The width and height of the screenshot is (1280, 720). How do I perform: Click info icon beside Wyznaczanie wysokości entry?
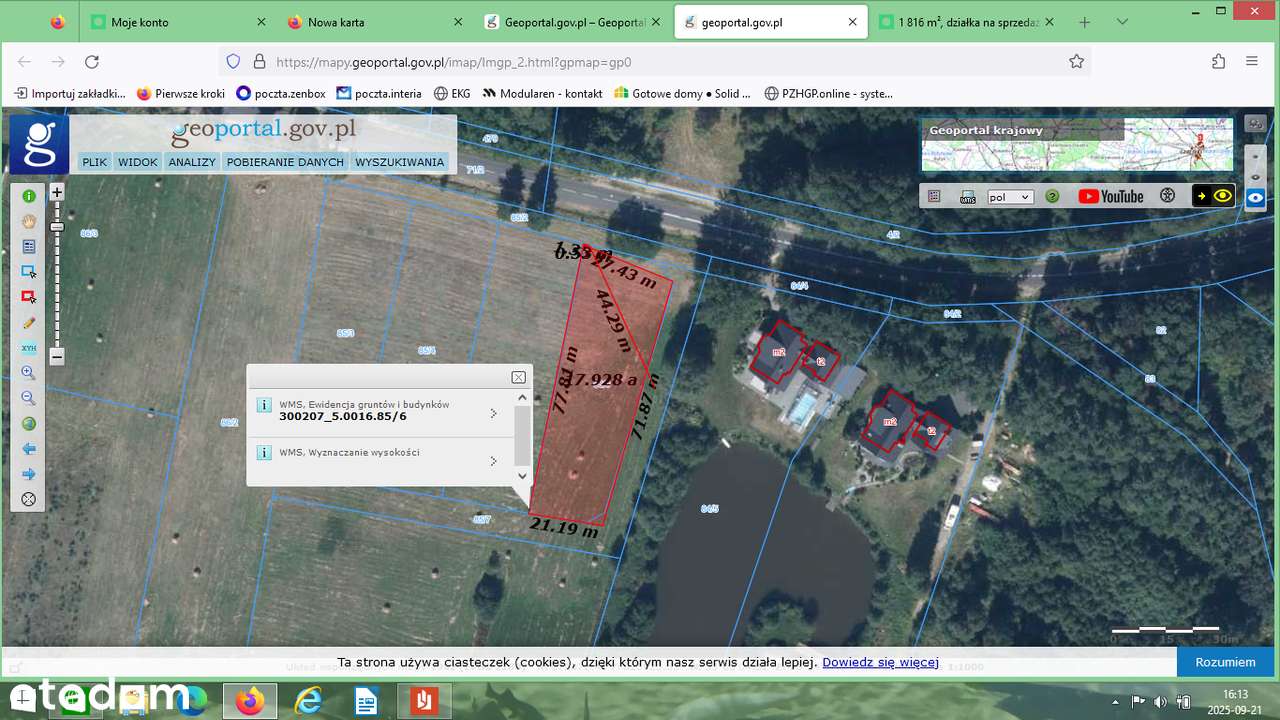pyautogui.click(x=264, y=452)
